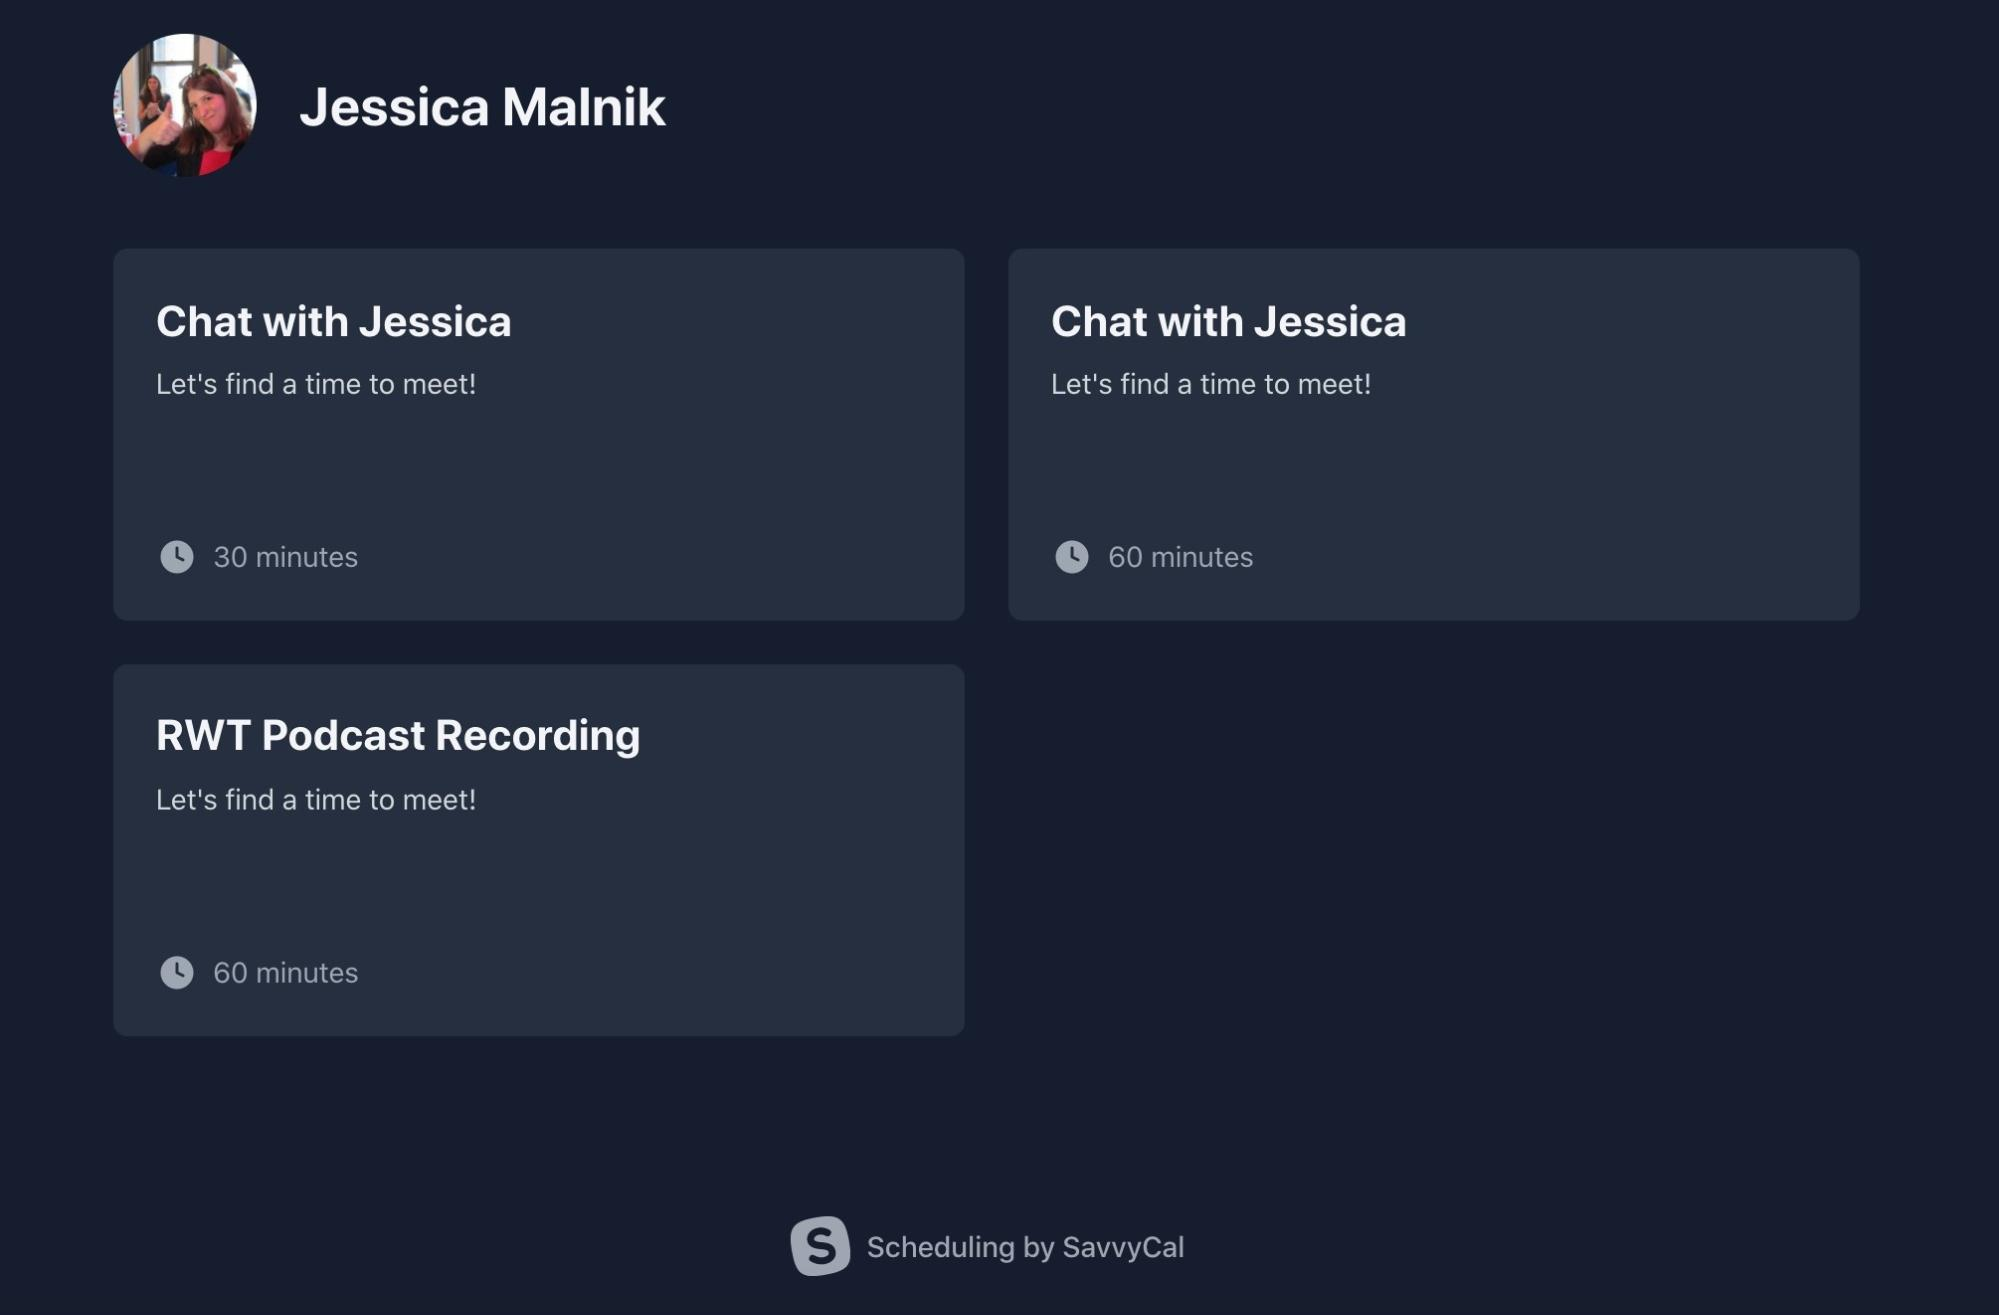Follow the "Scheduling by SavvyCal" footer link

click(1025, 1247)
